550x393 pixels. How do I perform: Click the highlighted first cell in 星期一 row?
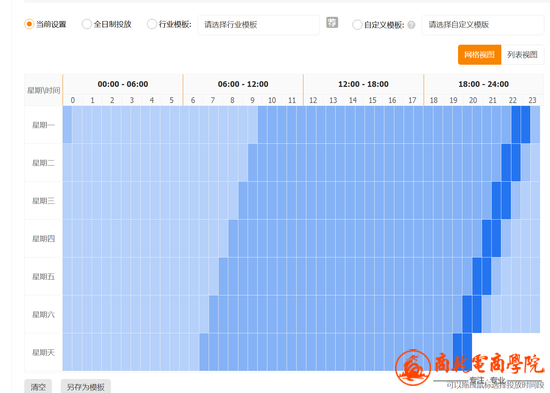pyautogui.click(x=67, y=125)
